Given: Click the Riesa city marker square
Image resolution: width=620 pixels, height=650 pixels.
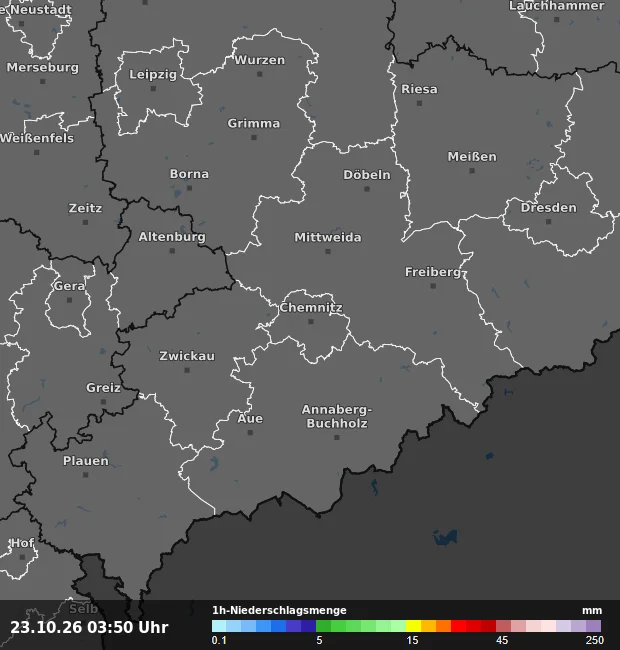Looking at the screenshot, I should [419, 103].
